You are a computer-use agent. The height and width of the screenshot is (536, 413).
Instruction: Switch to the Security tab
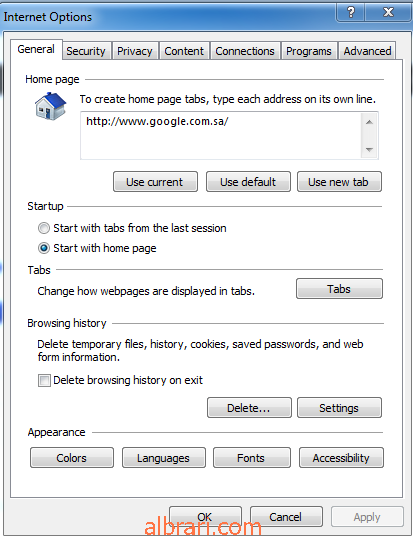(x=86, y=51)
